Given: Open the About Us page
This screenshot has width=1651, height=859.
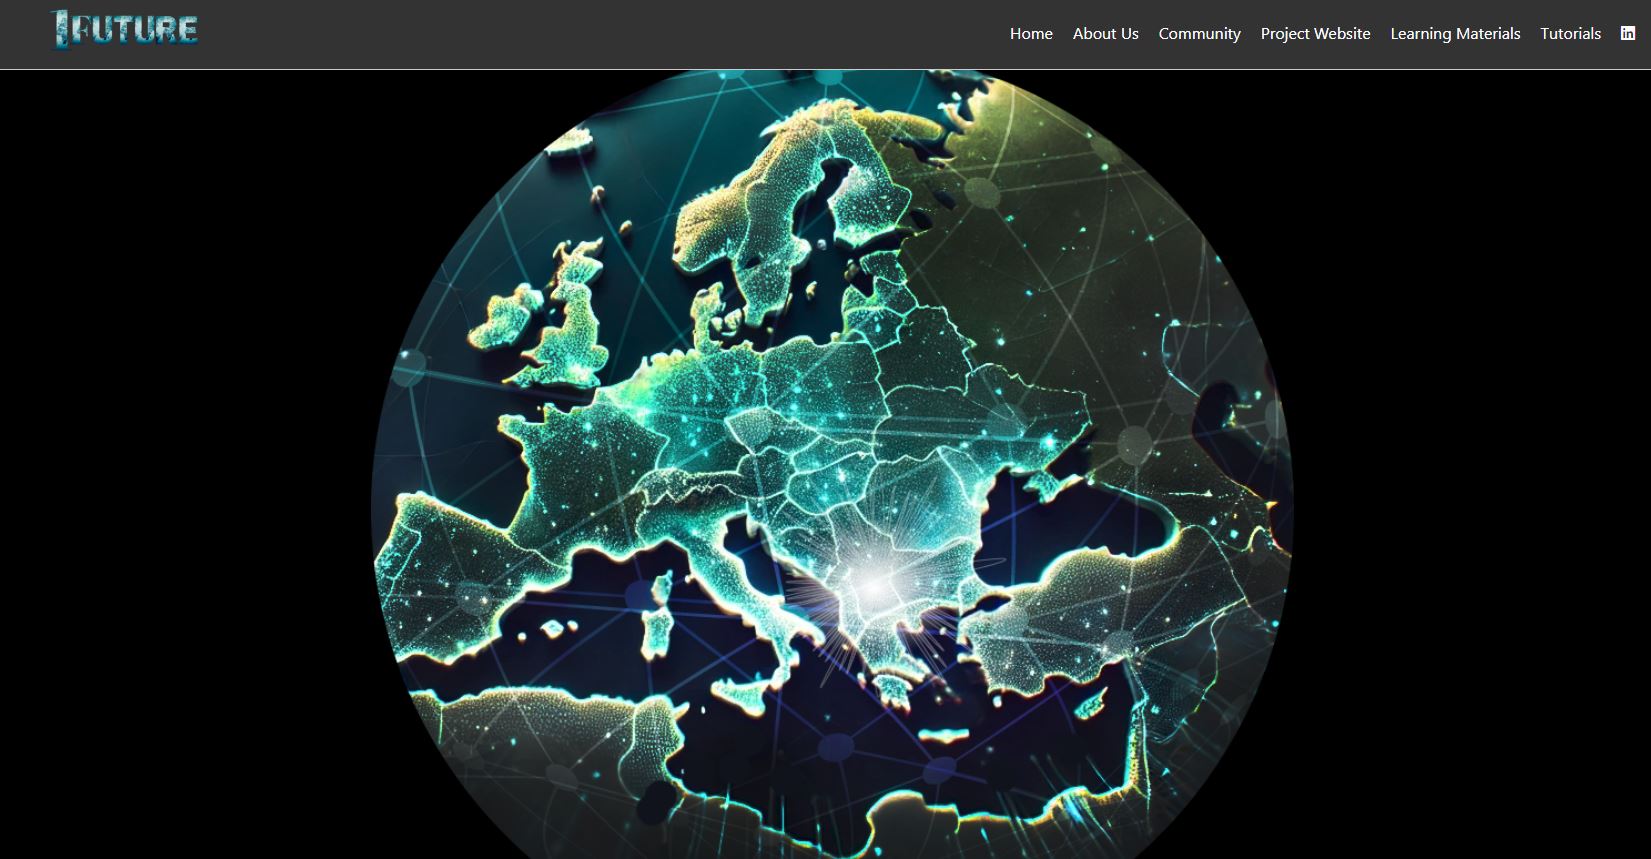Looking at the screenshot, I should point(1105,34).
